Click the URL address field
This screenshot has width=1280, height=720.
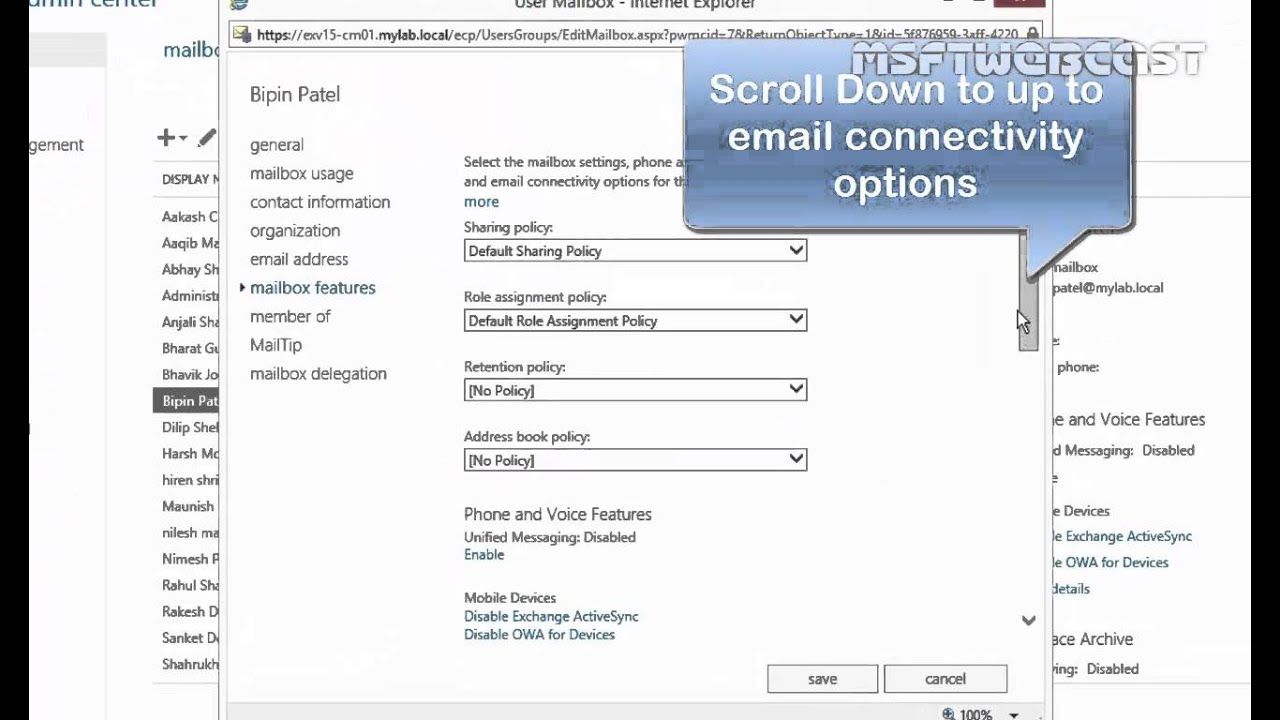coord(638,35)
